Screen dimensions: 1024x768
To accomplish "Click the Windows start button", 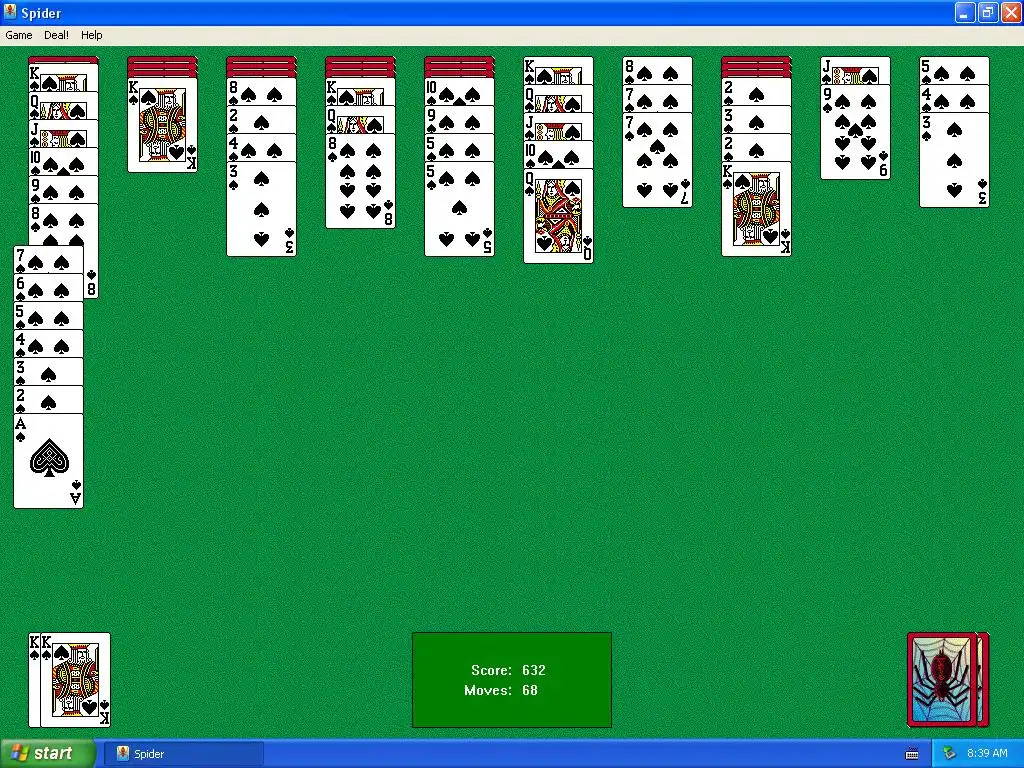I will 48,753.
